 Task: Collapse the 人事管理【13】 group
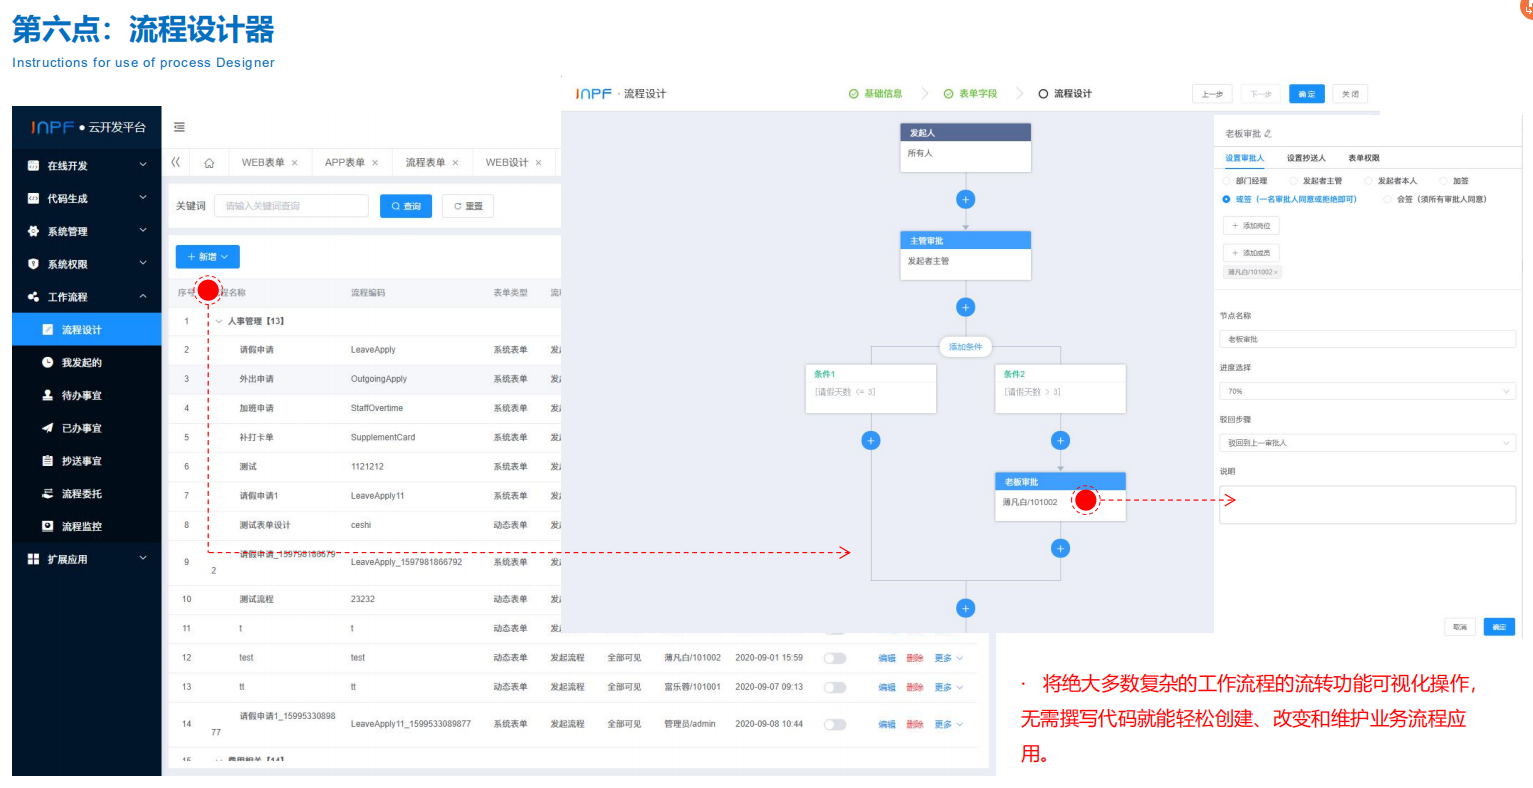(x=219, y=320)
